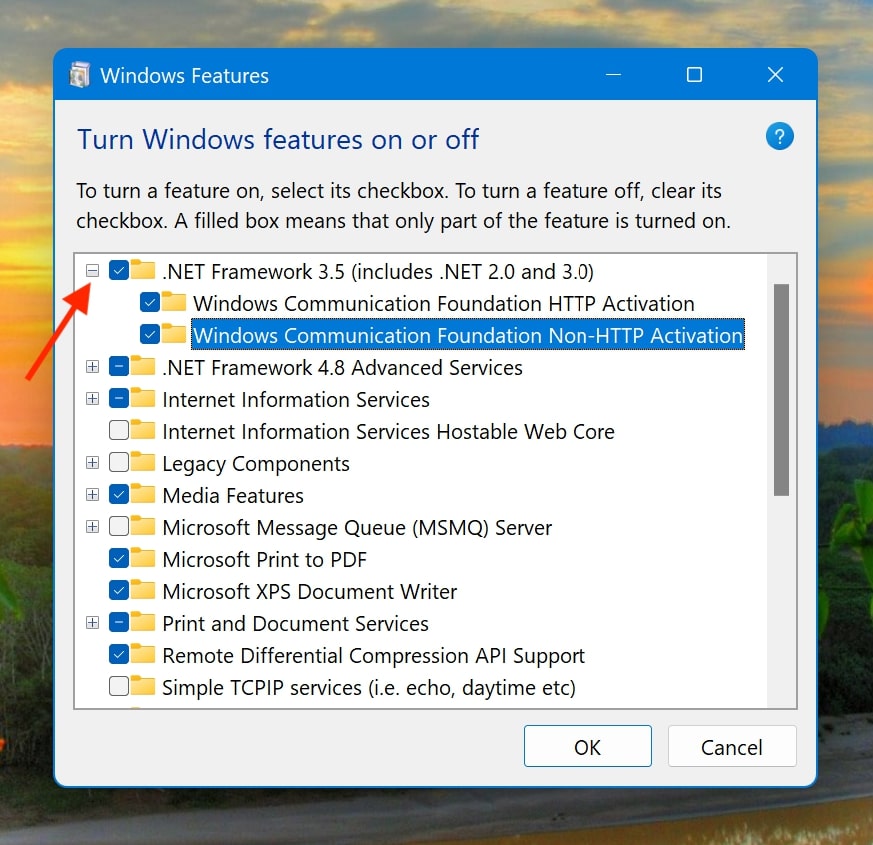Check the Simple TCPIP services checkbox
Screen dimensions: 873x845
[x=121, y=687]
